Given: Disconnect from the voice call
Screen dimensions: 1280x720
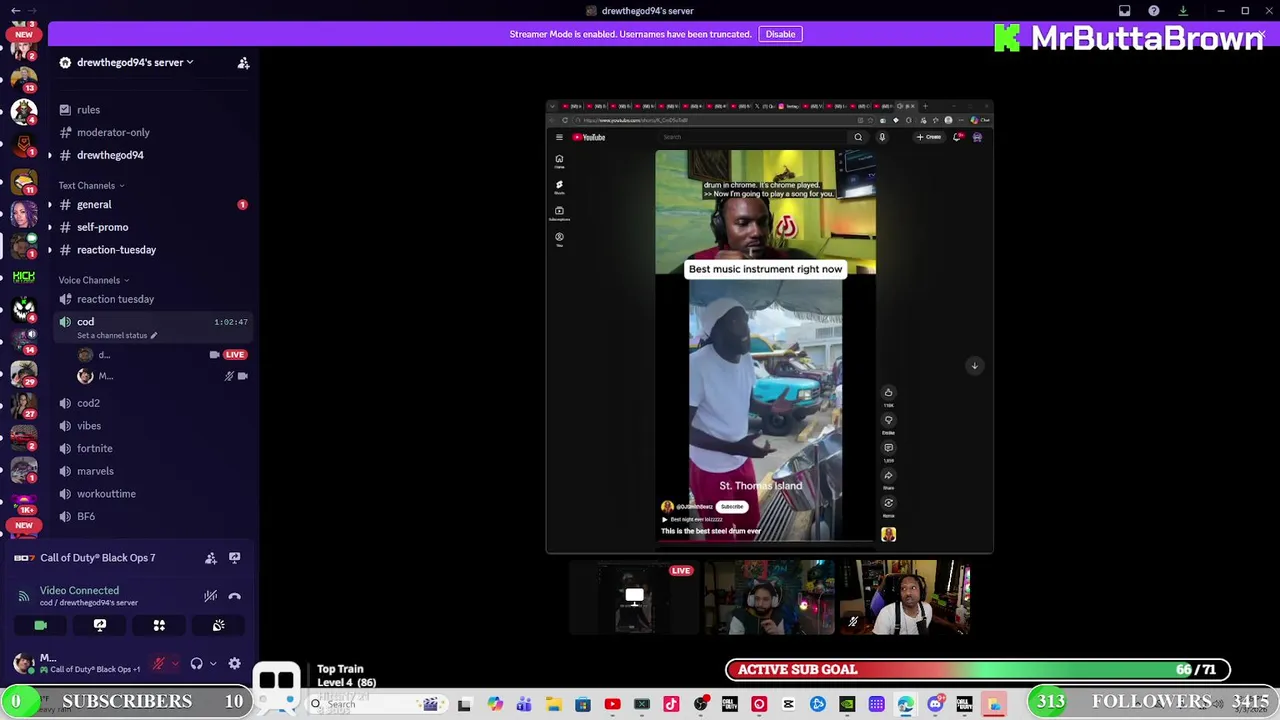Looking at the screenshot, I should [234, 596].
